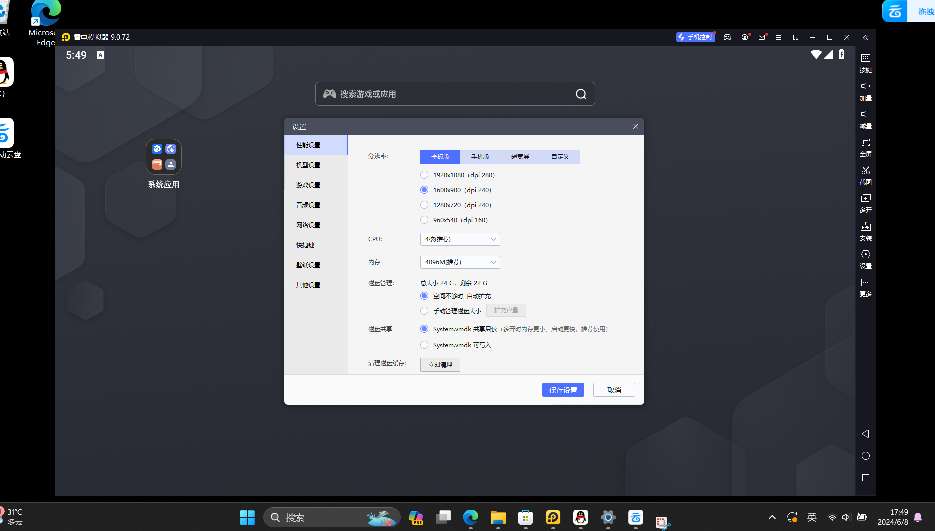This screenshot has height=531, width=935.
Task: Click the 取消 button in settings dialog
Action: pyautogui.click(x=613, y=390)
